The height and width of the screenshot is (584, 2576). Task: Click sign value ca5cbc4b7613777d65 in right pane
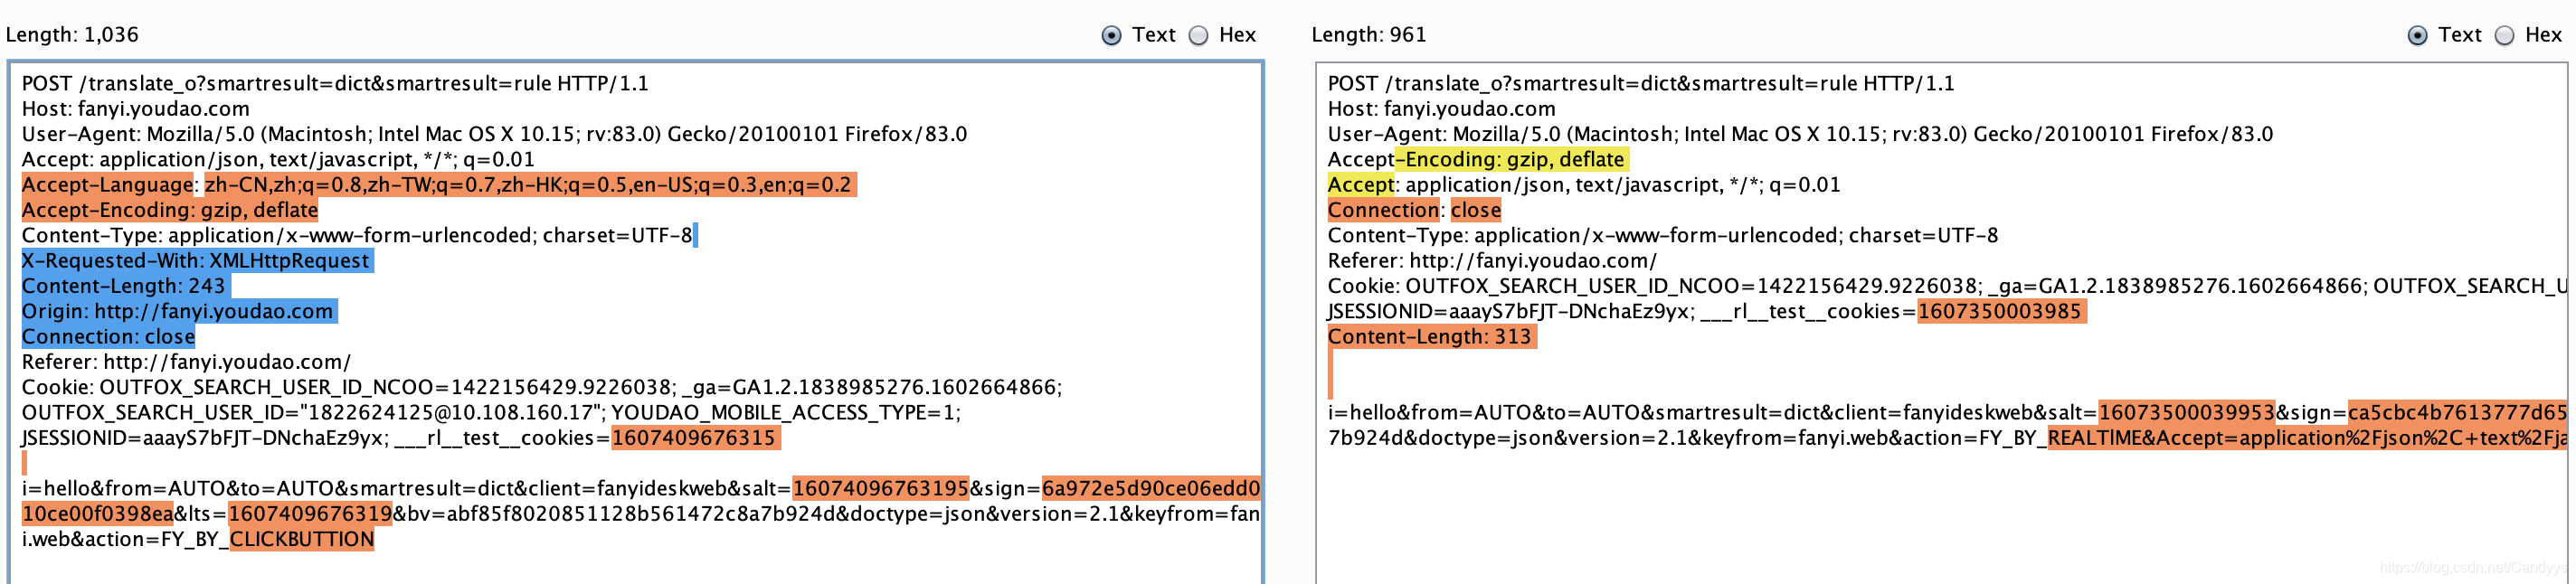coord(2457,412)
